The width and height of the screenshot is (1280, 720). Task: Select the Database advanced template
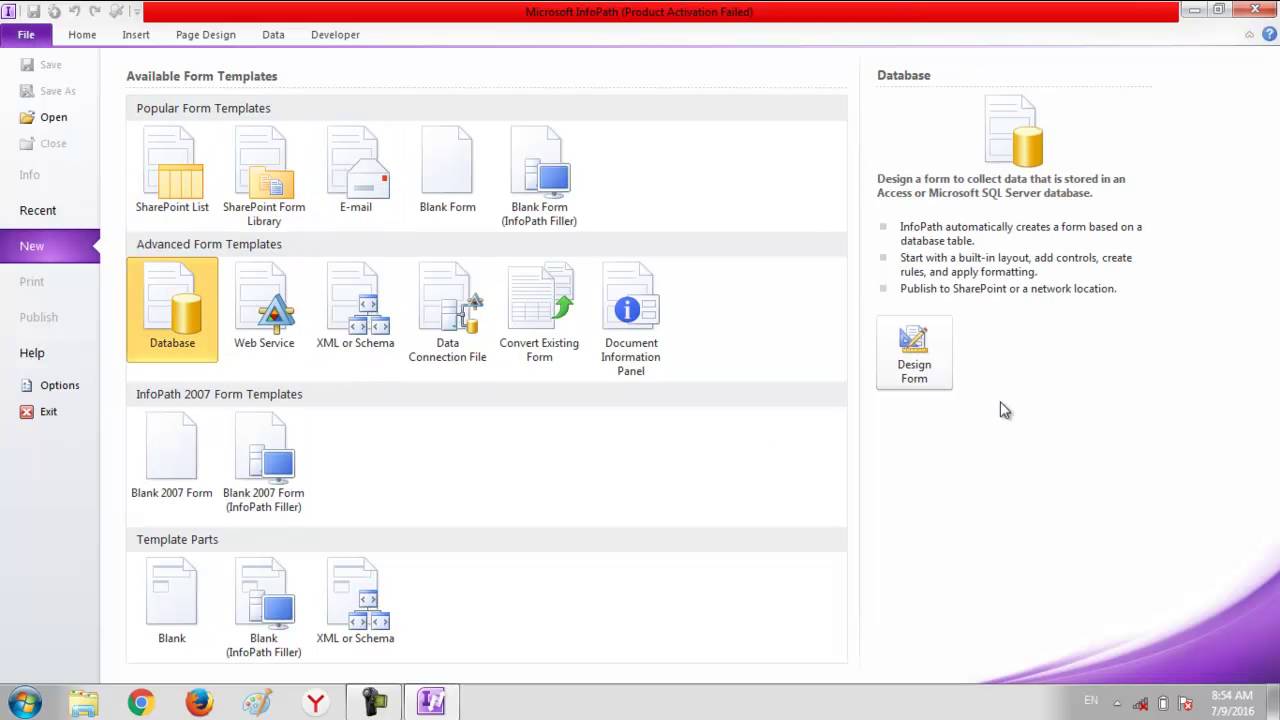pos(172,309)
